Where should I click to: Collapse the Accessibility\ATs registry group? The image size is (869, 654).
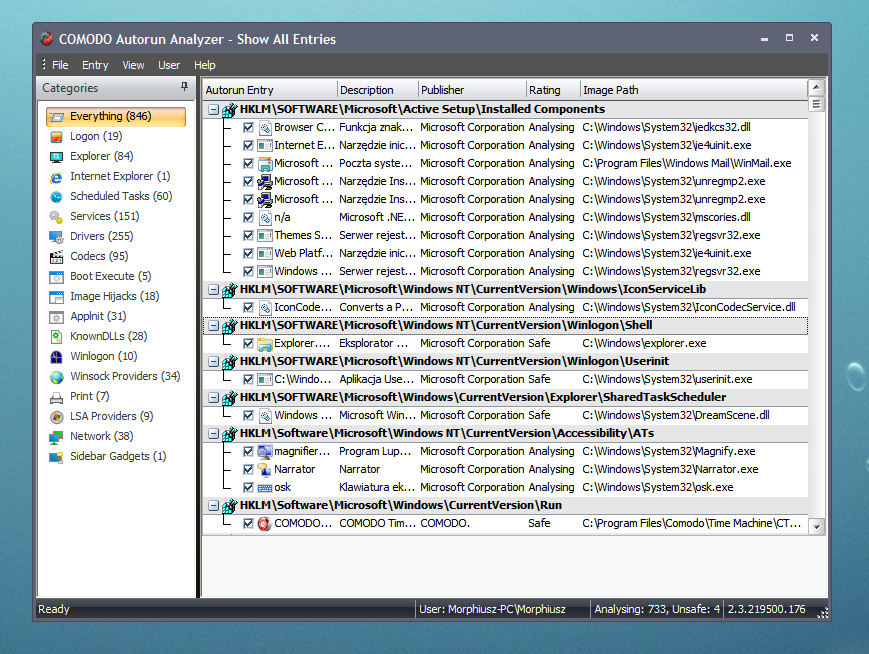[214, 433]
